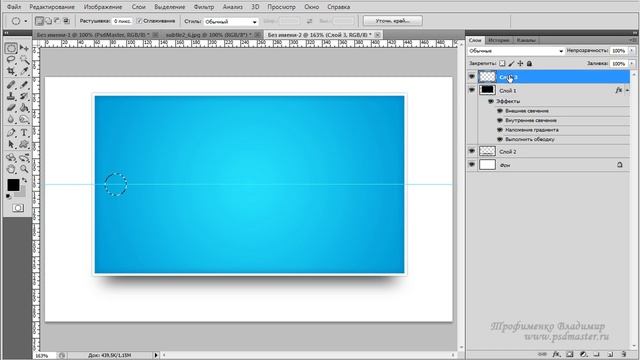Select the Path Selection tool
The width and height of the screenshot is (640, 360).
pyautogui.click(x=11, y=144)
